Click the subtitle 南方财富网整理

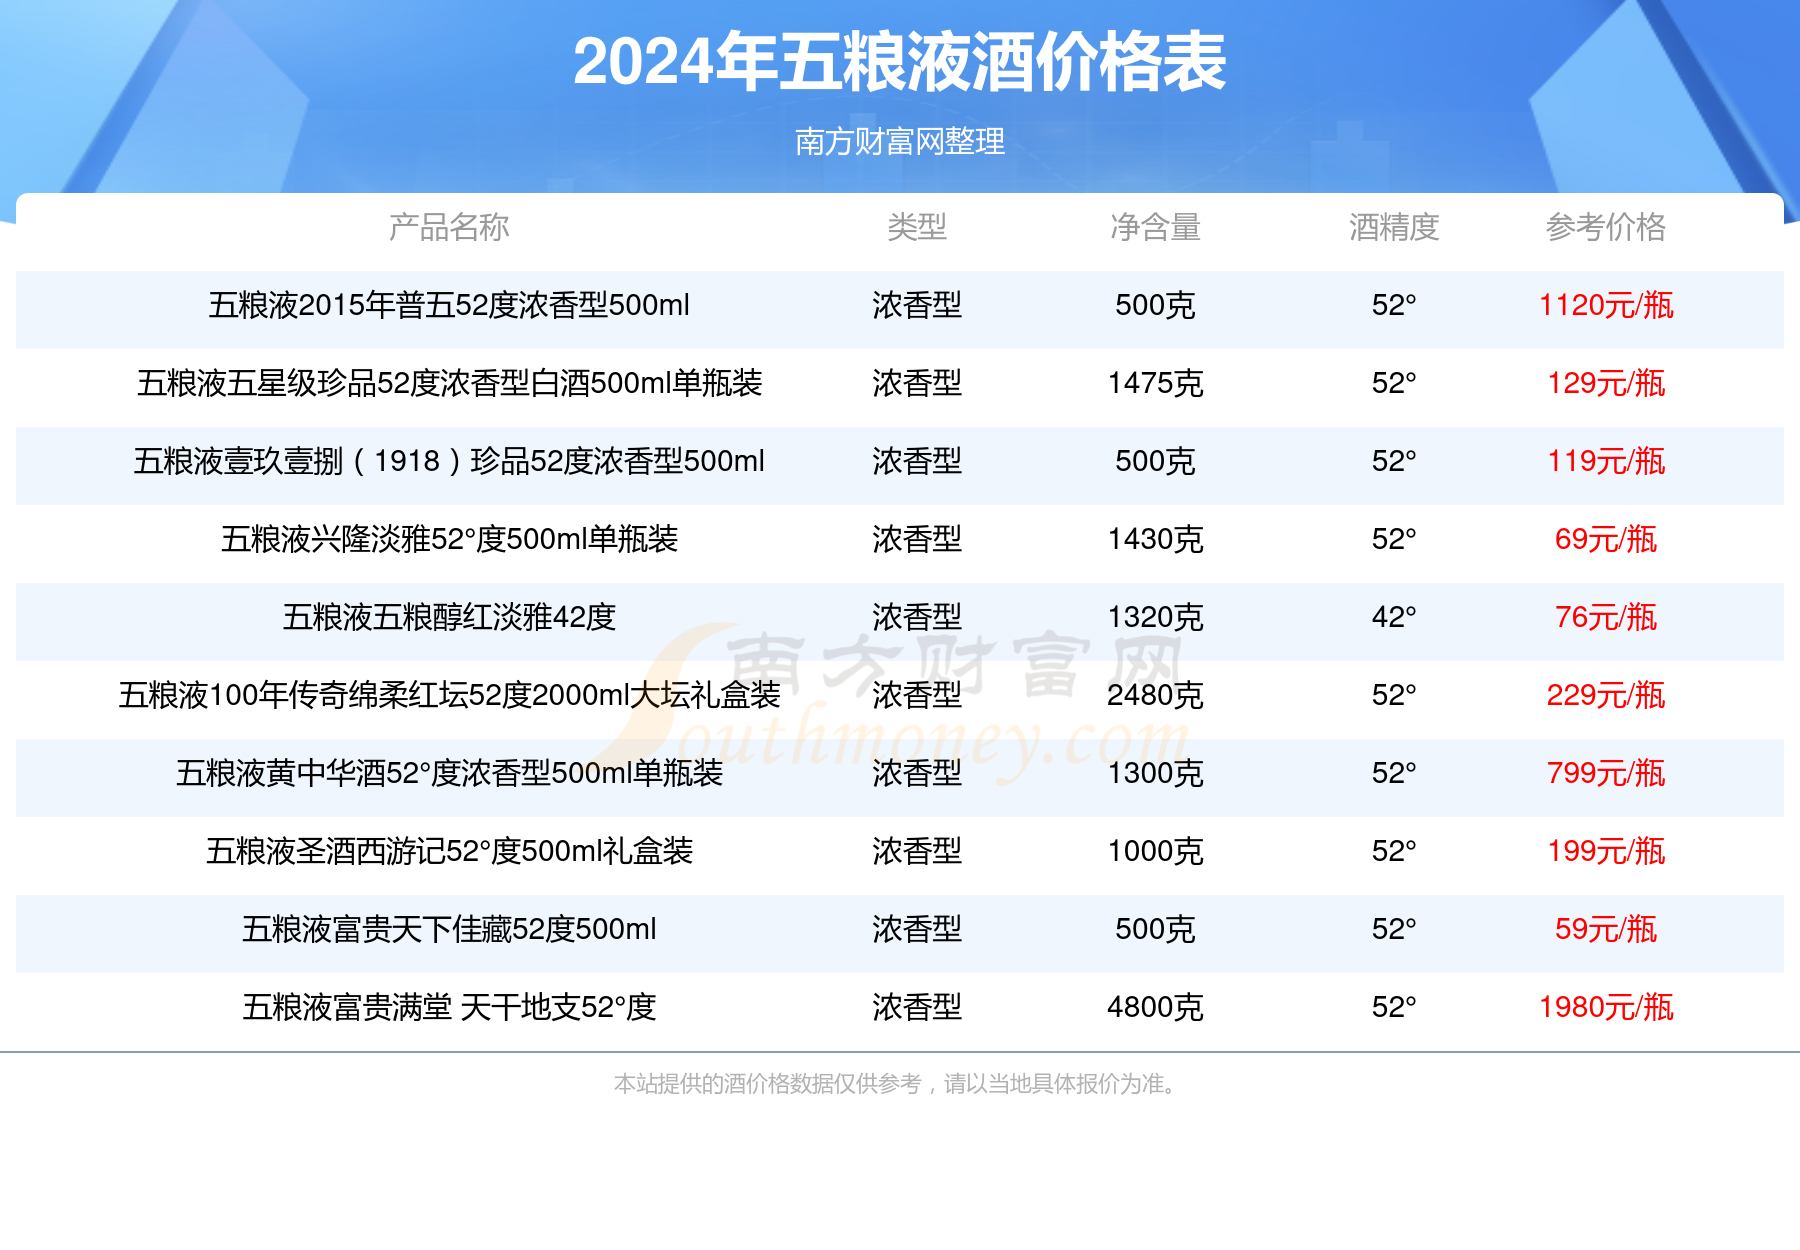[x=899, y=141]
